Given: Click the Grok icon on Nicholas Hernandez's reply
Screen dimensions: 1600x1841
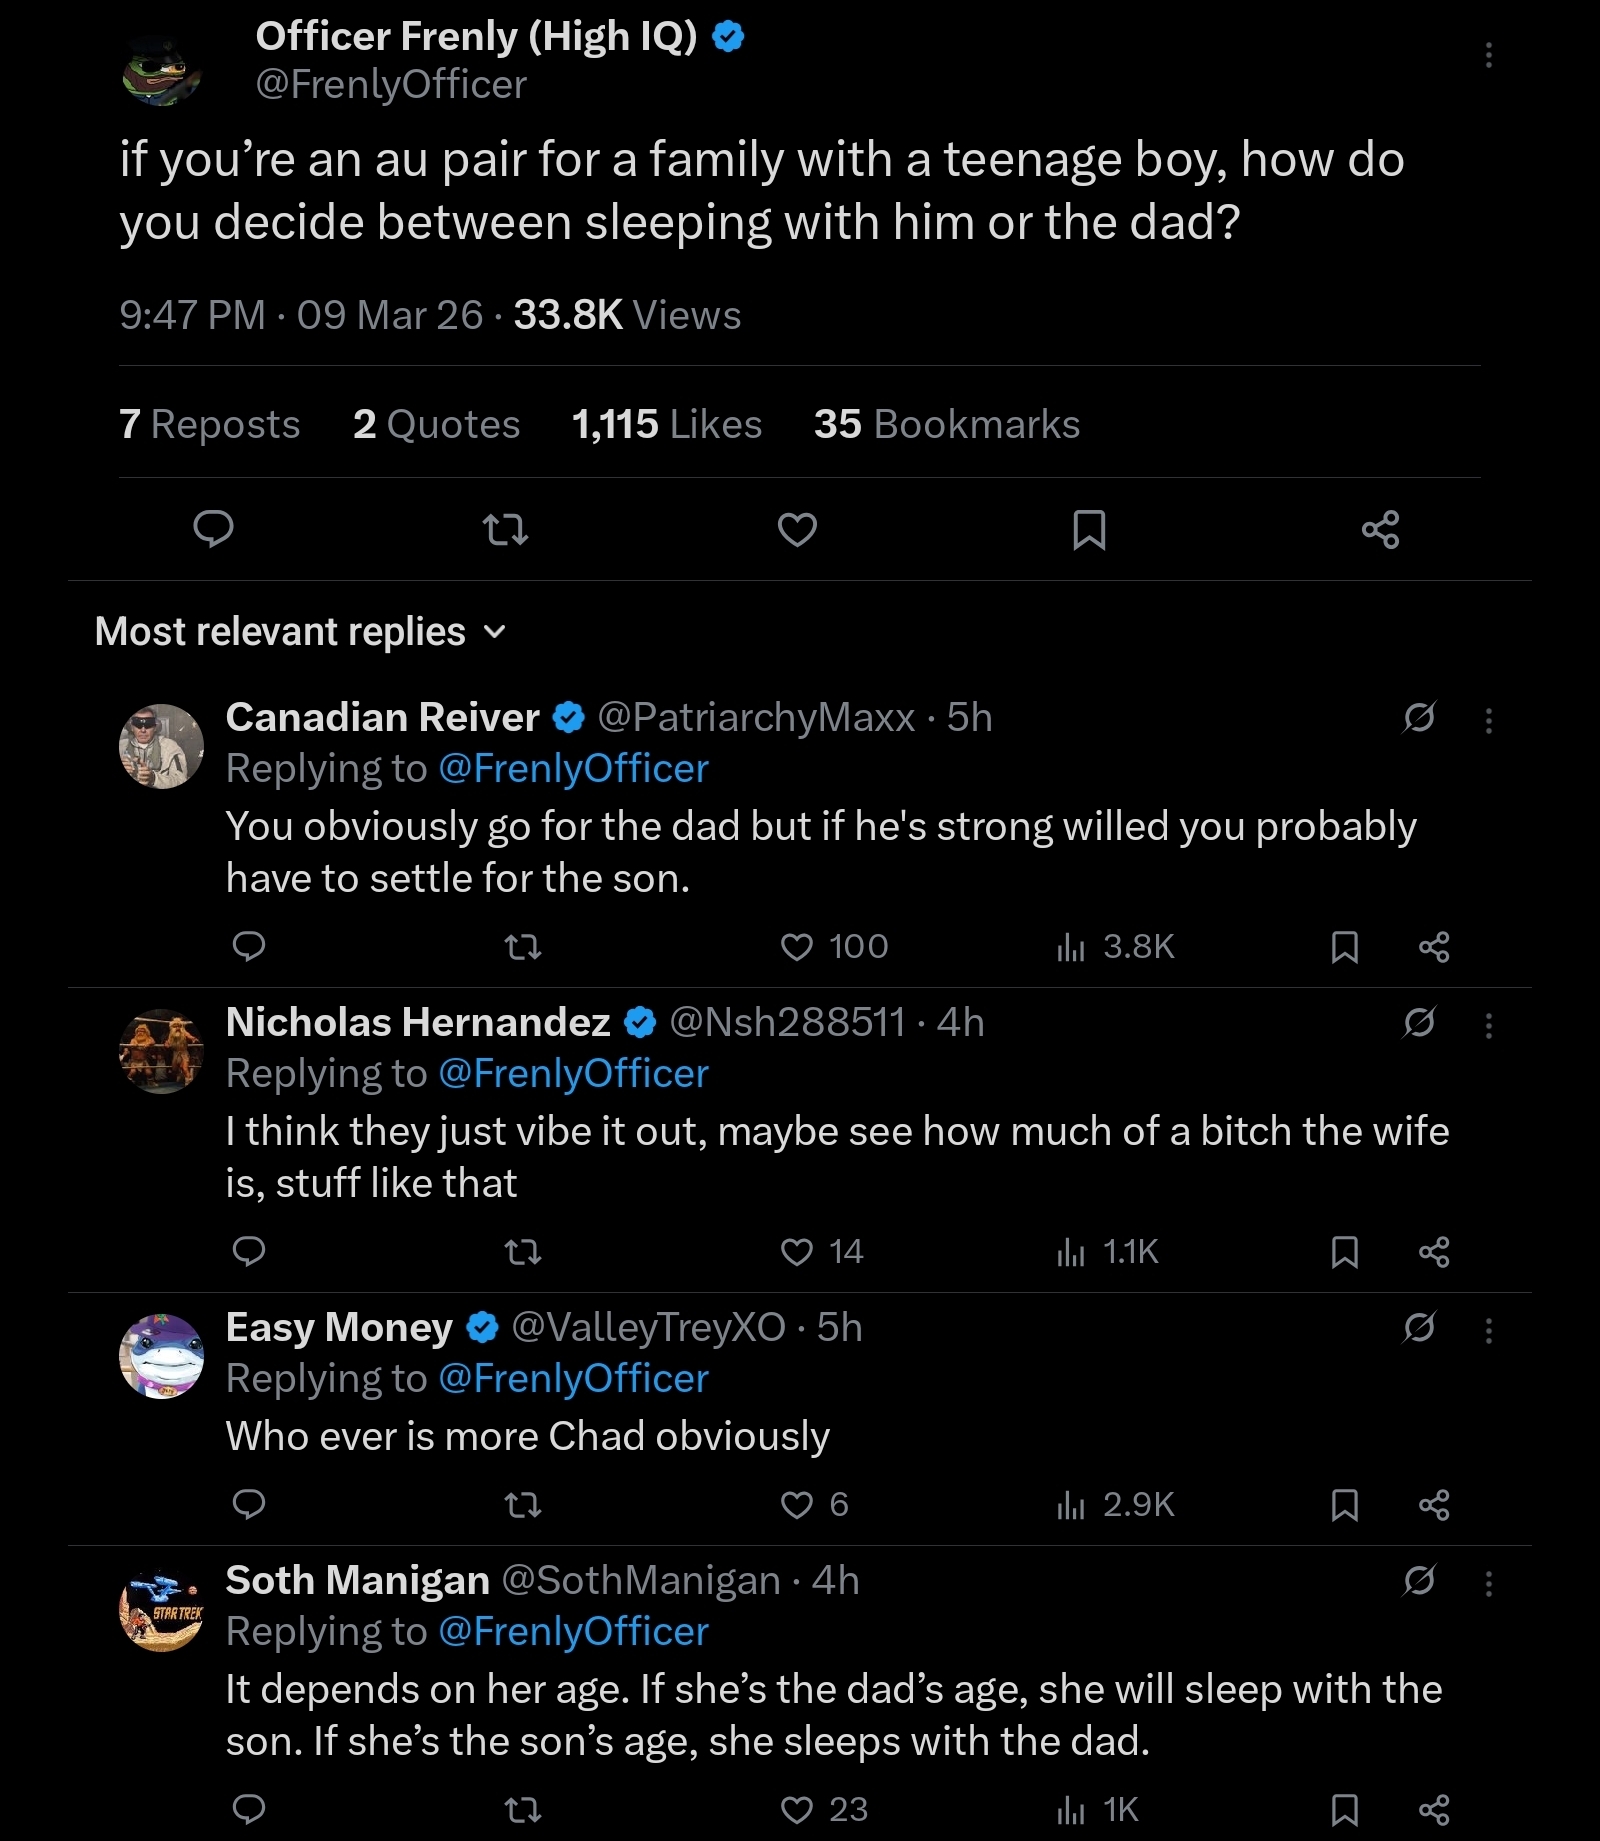Looking at the screenshot, I should 1419,1022.
